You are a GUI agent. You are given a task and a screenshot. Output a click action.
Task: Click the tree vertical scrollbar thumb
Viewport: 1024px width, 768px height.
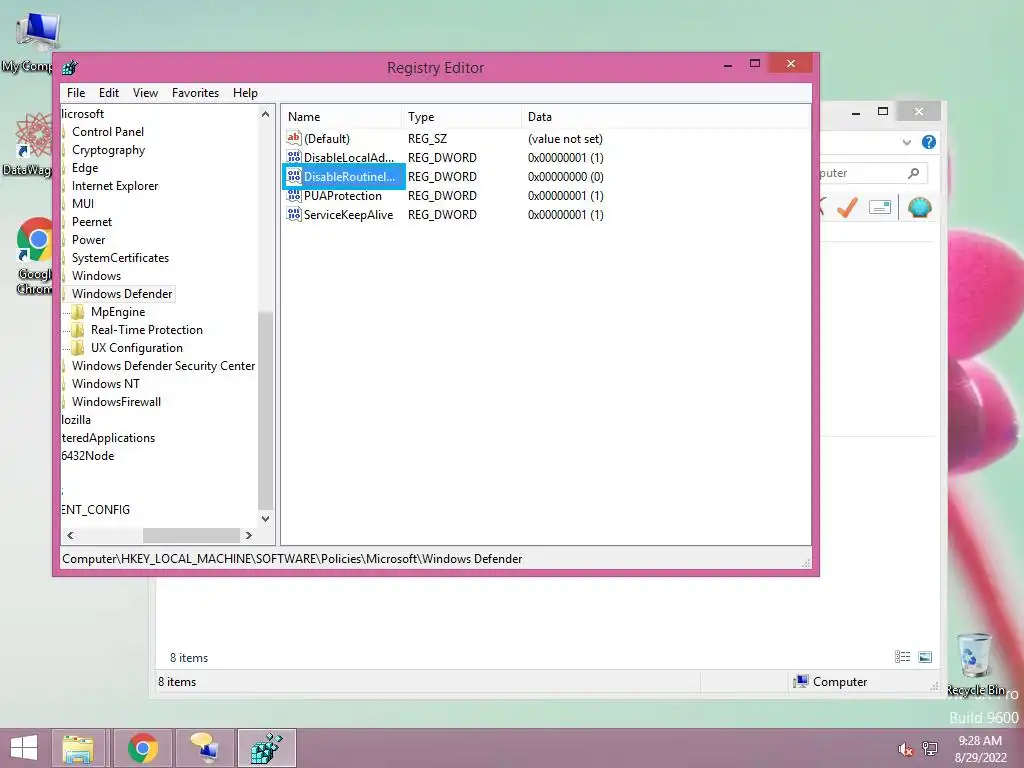[265, 411]
